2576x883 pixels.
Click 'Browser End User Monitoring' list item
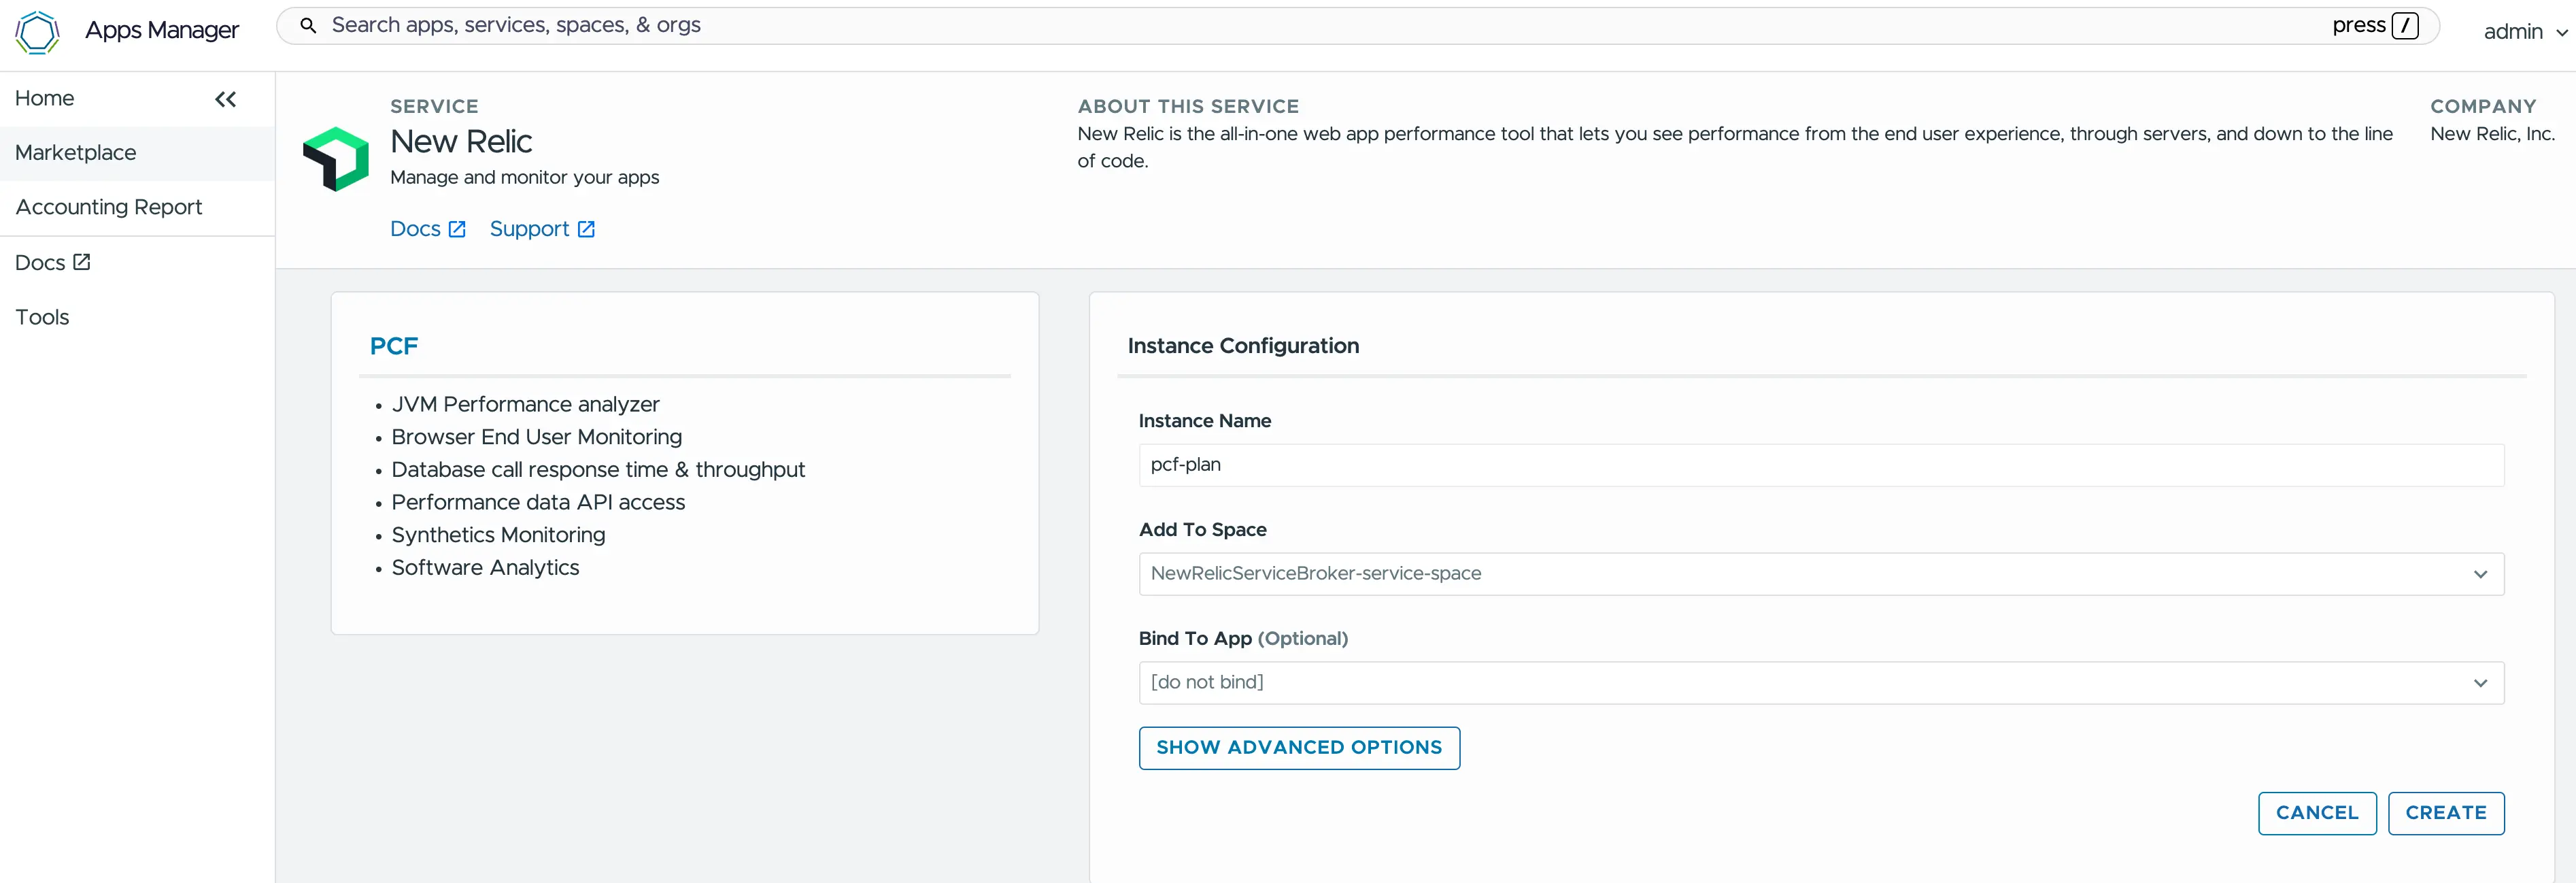(536, 437)
